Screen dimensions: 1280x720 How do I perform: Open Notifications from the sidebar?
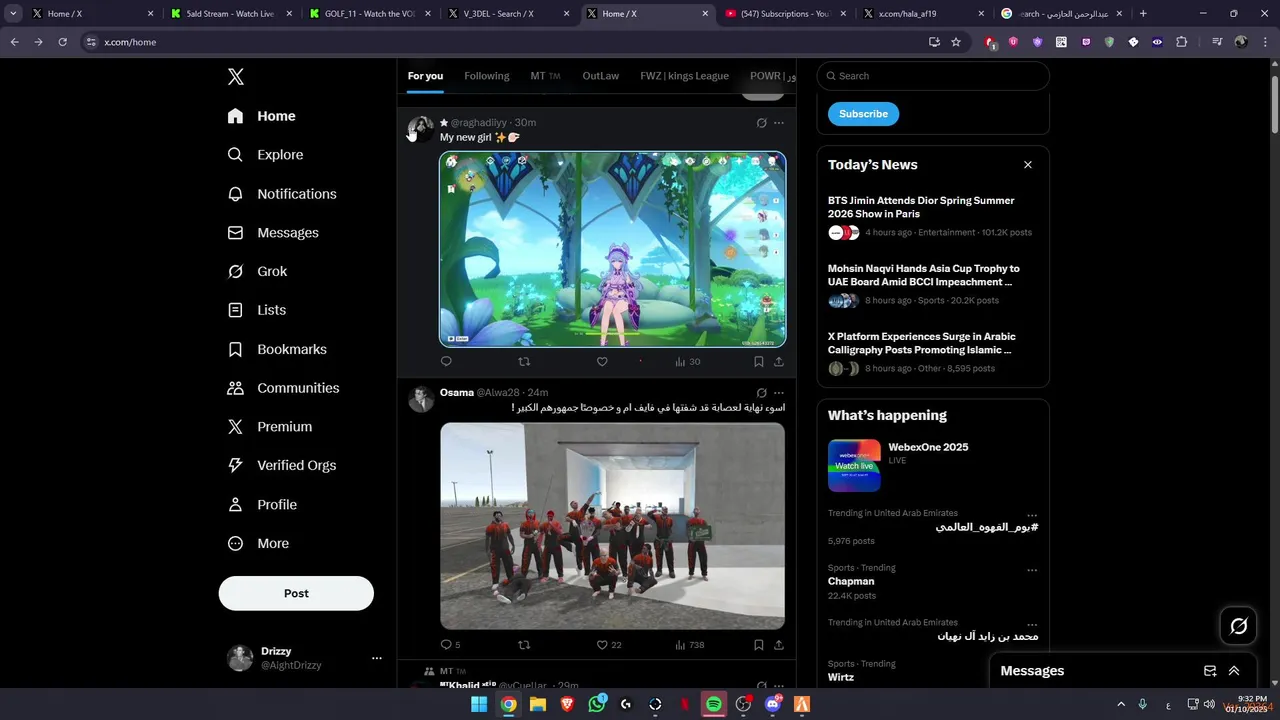(281, 194)
